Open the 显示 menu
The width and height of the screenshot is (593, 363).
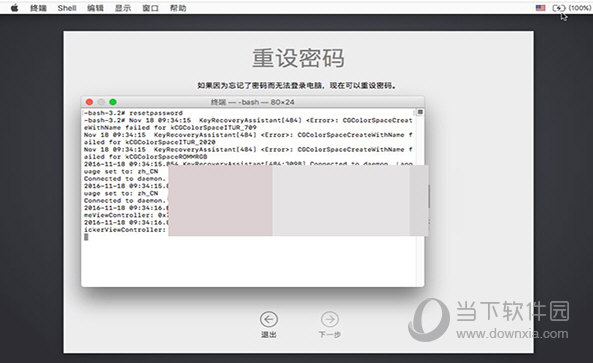coord(123,8)
